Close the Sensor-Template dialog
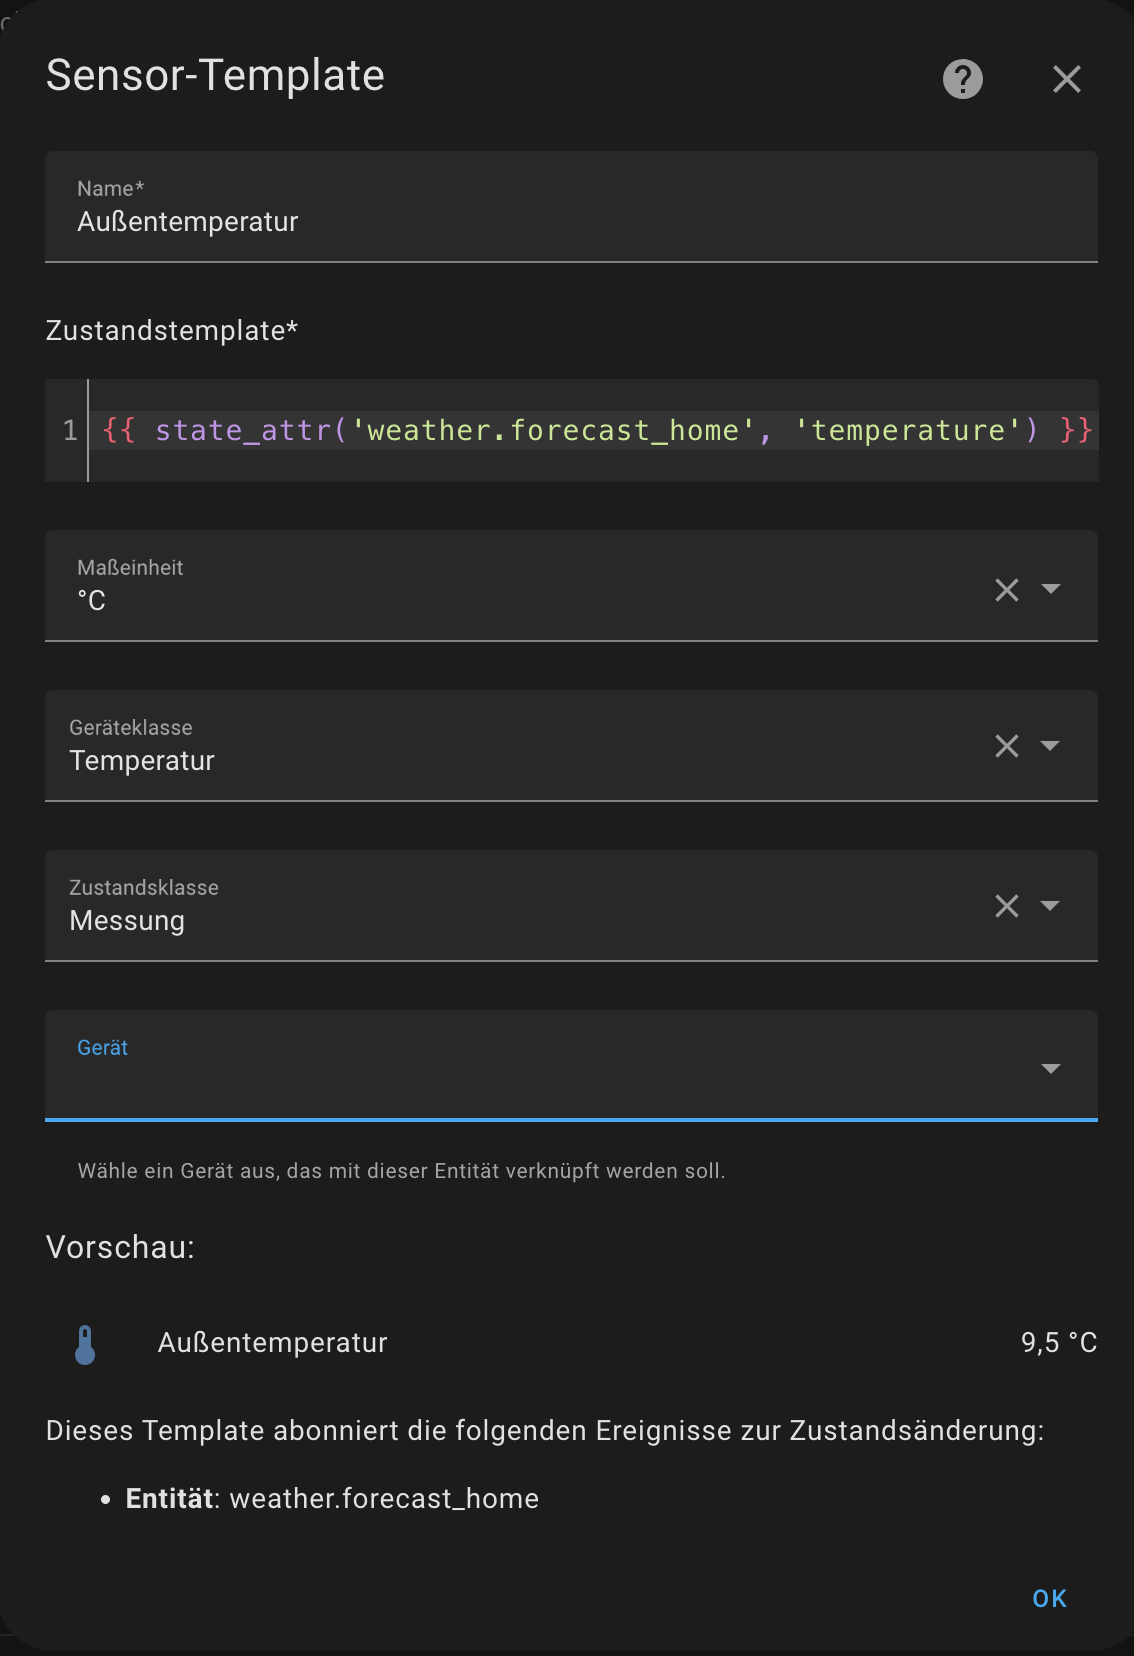 1067,79
